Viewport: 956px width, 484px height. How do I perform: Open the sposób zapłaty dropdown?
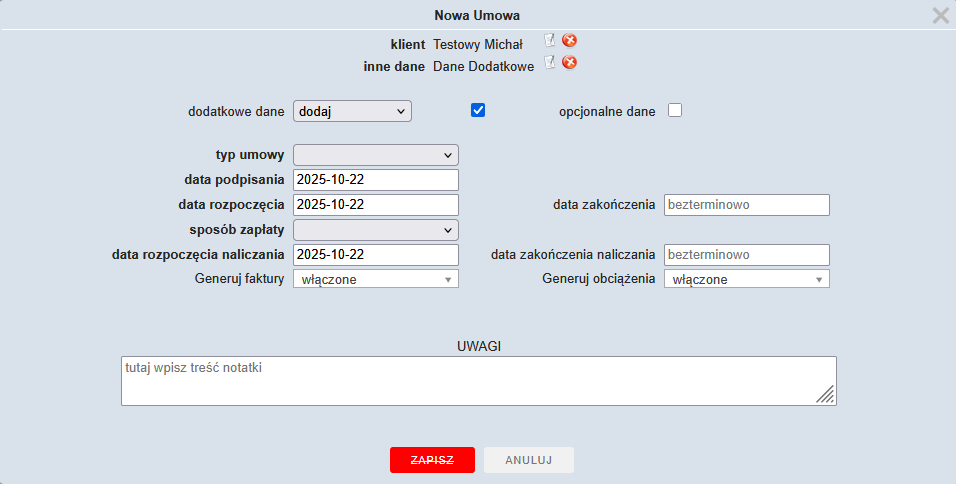(375, 230)
